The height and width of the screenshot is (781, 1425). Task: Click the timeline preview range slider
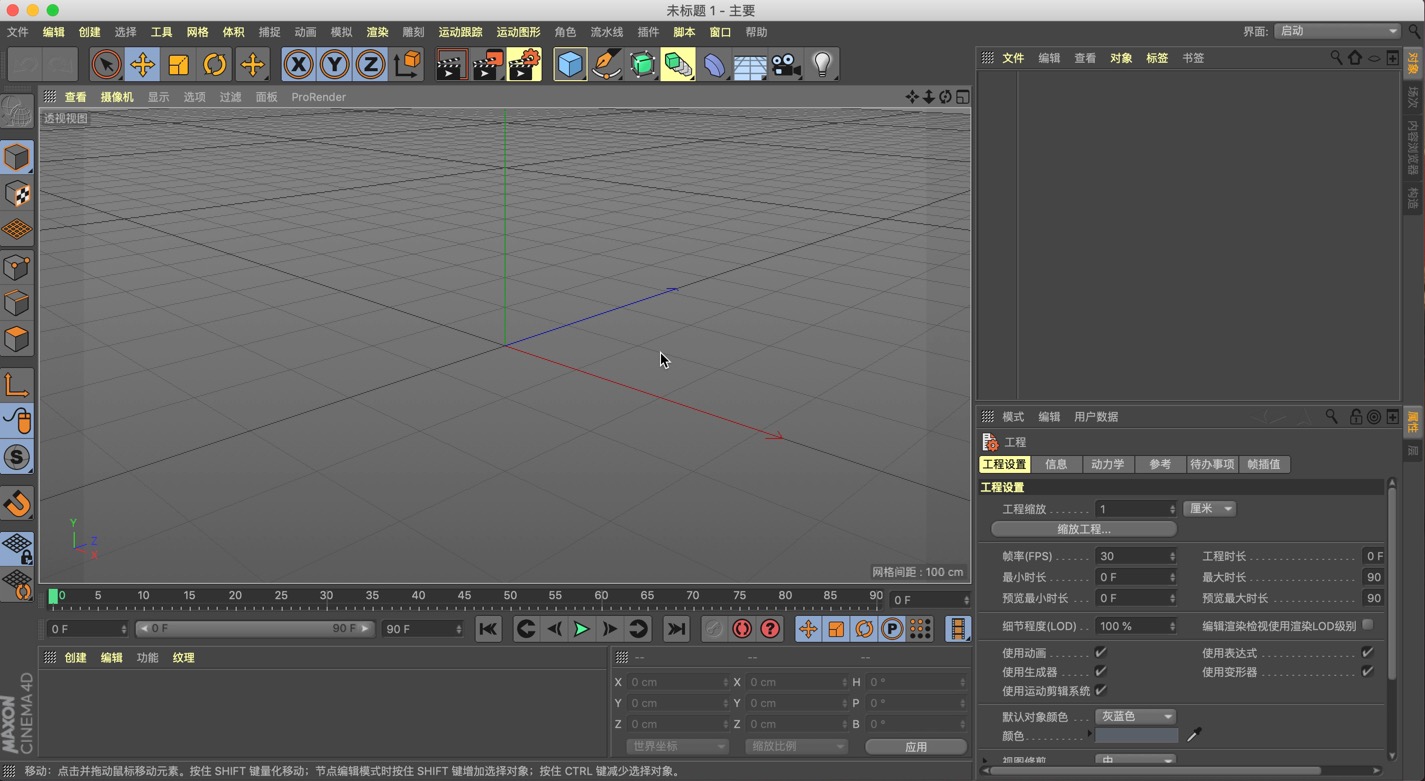pyautogui.click(x=254, y=629)
